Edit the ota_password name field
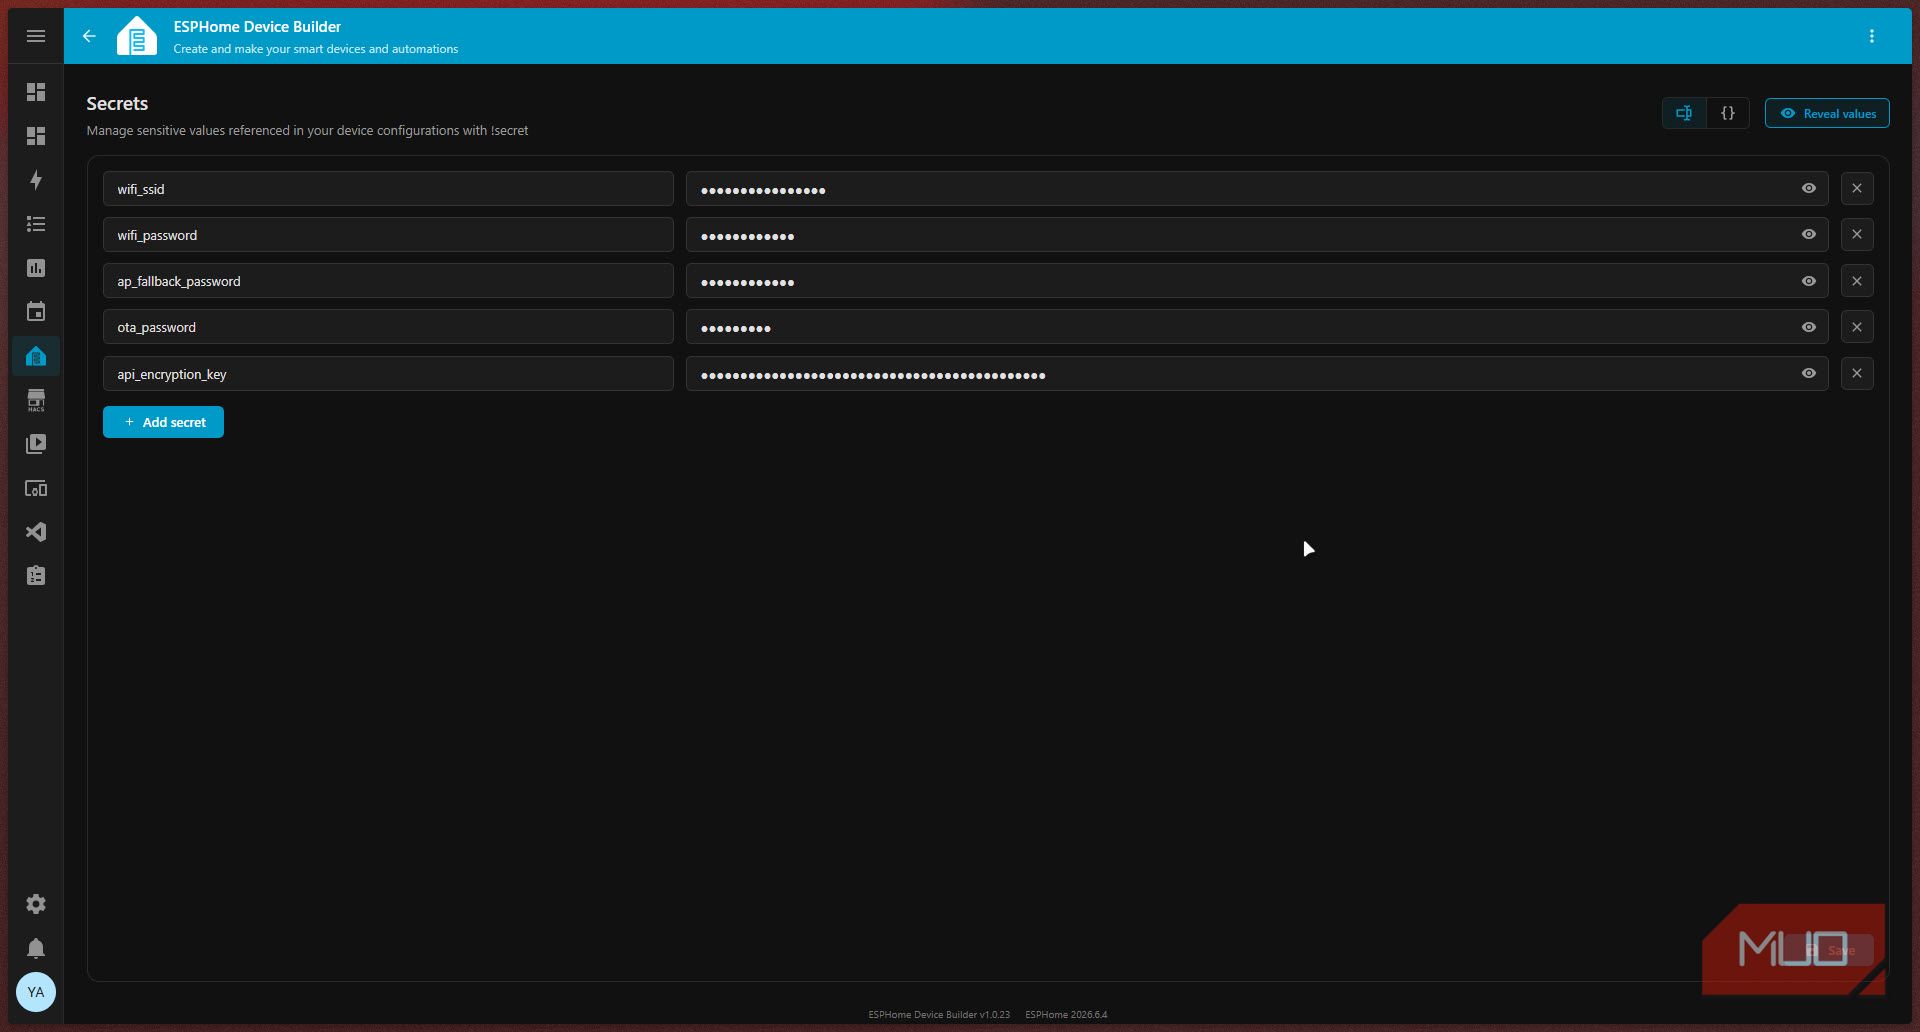 [388, 327]
